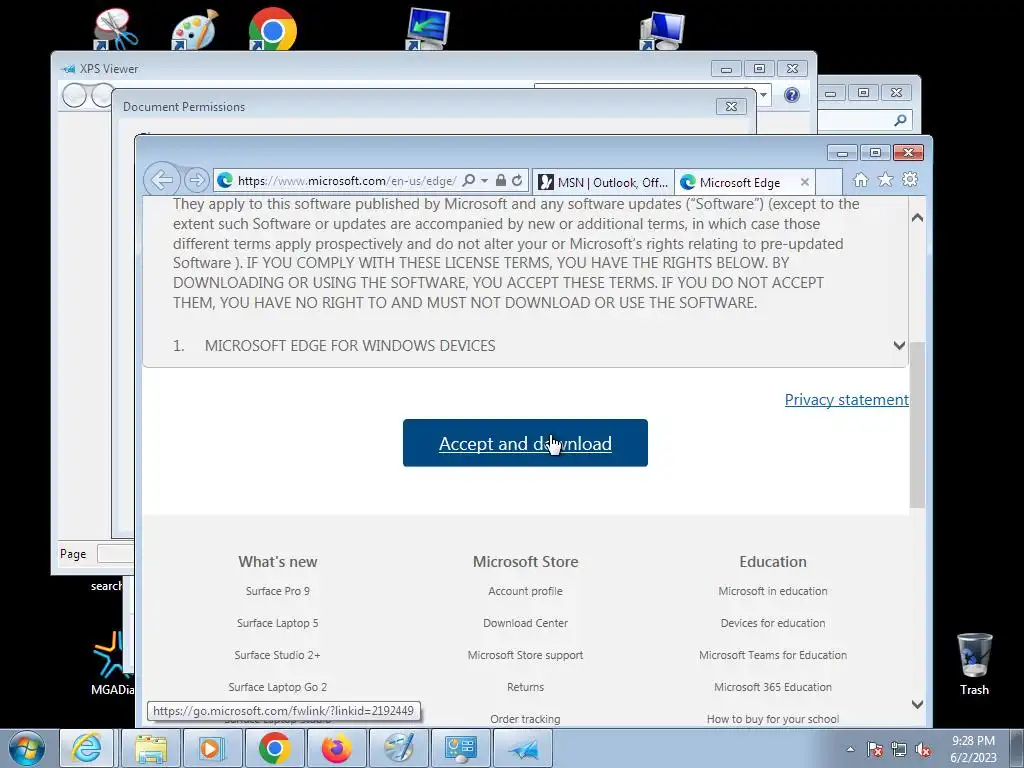Open Action Center flag in tray
1024x768 pixels.
coord(874,749)
